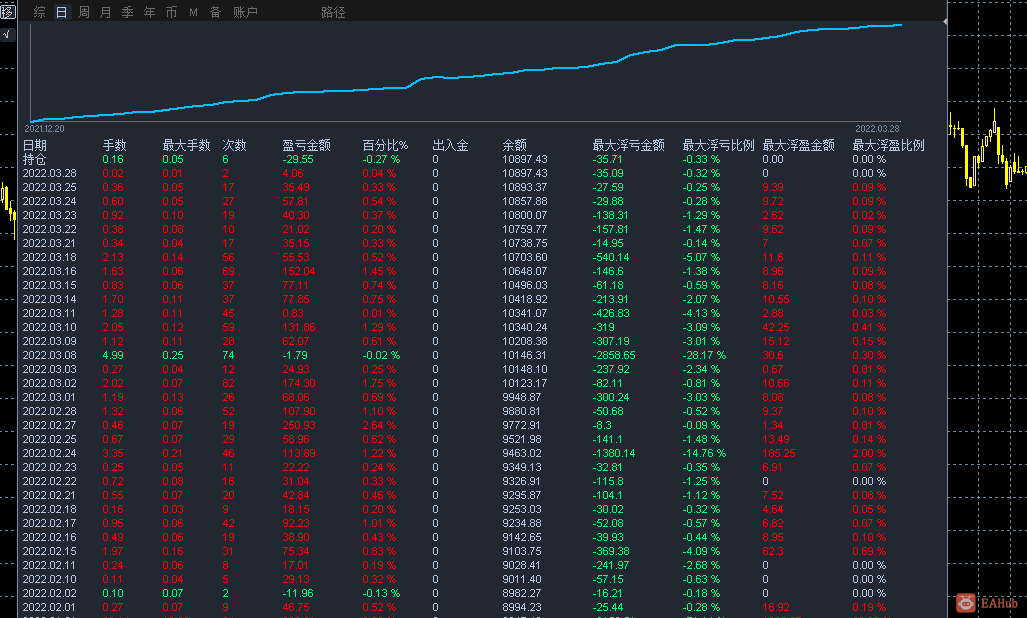Select the 日 daily tab
The height and width of the screenshot is (618, 1027).
[62, 12]
